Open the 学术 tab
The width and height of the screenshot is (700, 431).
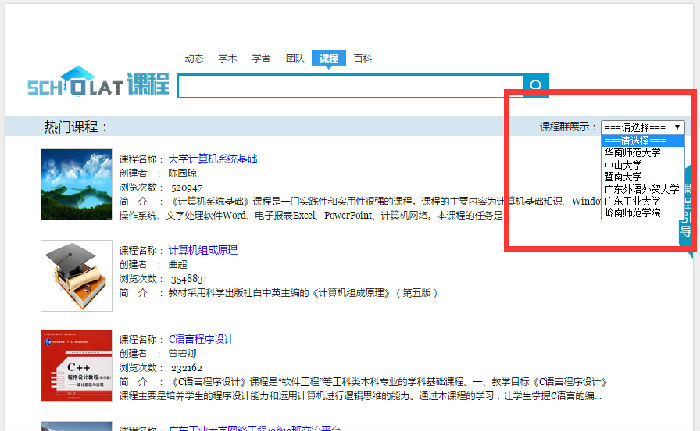(227, 59)
